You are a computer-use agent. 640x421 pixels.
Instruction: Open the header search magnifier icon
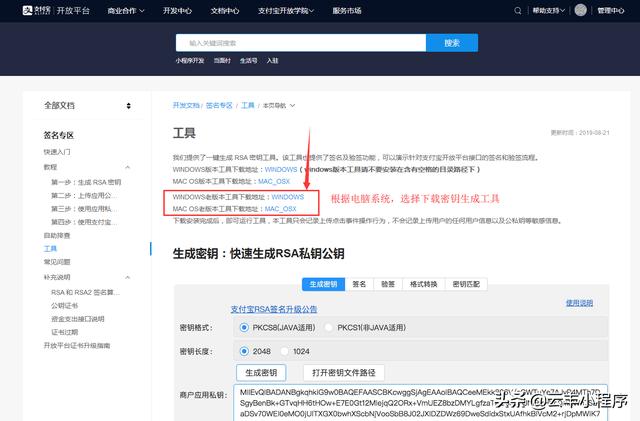pos(518,11)
